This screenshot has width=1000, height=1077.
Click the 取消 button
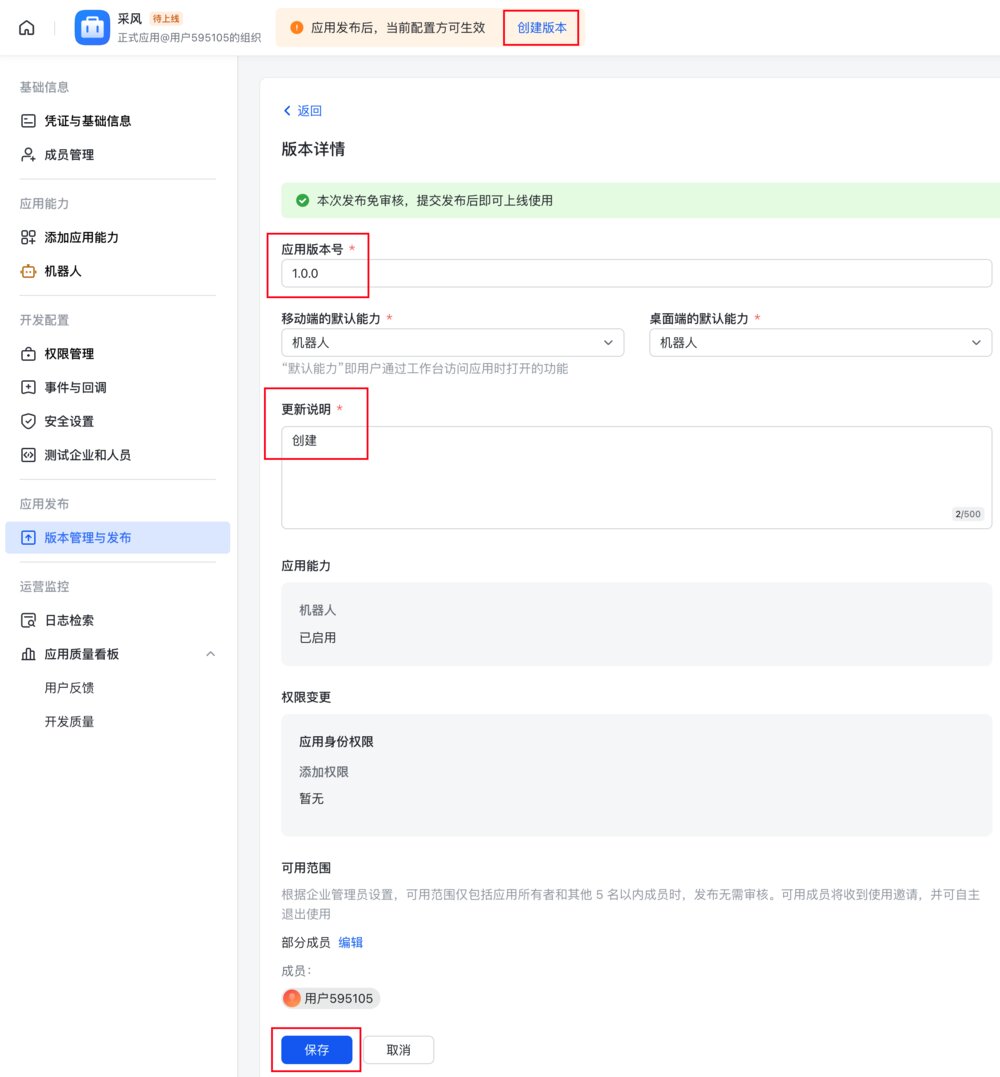(398, 1050)
